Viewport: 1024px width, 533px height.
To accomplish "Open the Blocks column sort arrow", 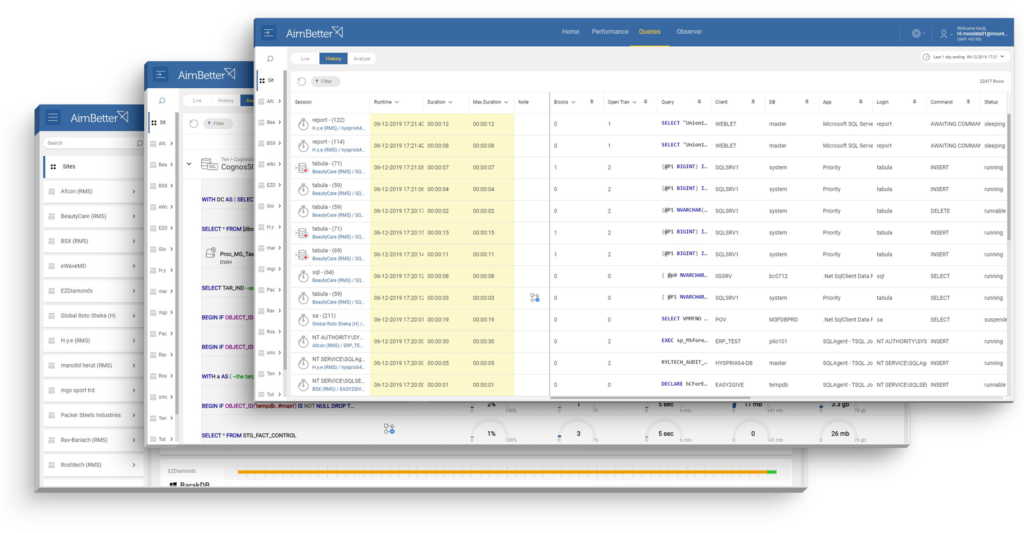I will click(573, 103).
